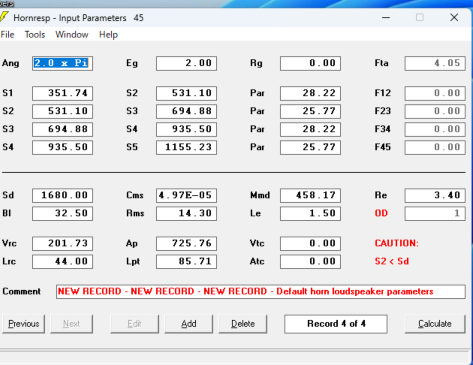
Task: Click the Lpt field with 85.71
Action: pyautogui.click(x=186, y=261)
